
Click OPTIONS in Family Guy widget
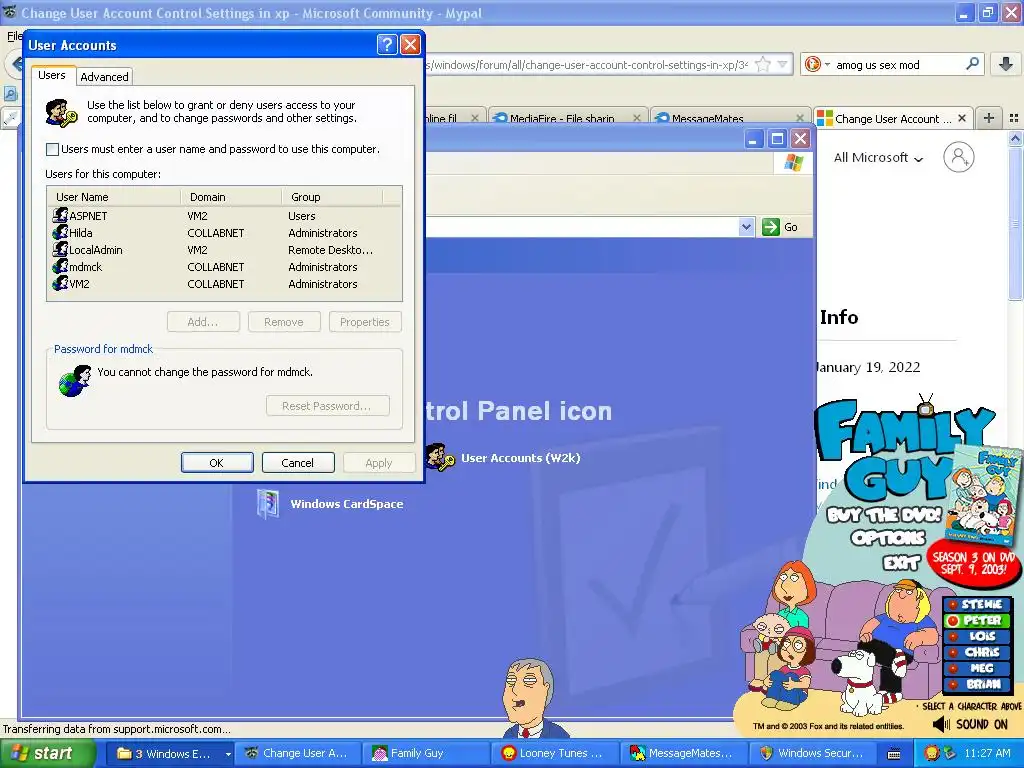tap(888, 538)
